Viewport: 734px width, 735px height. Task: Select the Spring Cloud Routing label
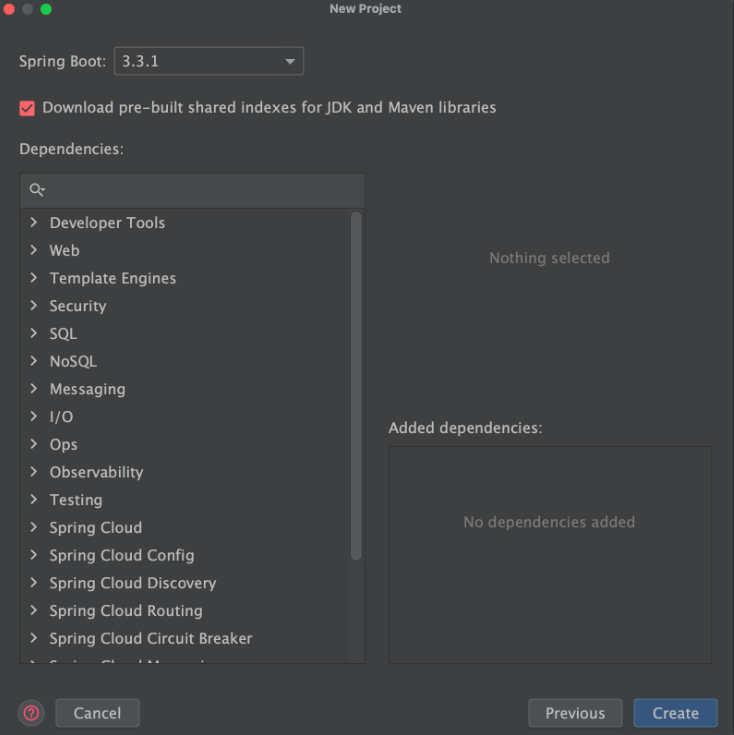126,610
